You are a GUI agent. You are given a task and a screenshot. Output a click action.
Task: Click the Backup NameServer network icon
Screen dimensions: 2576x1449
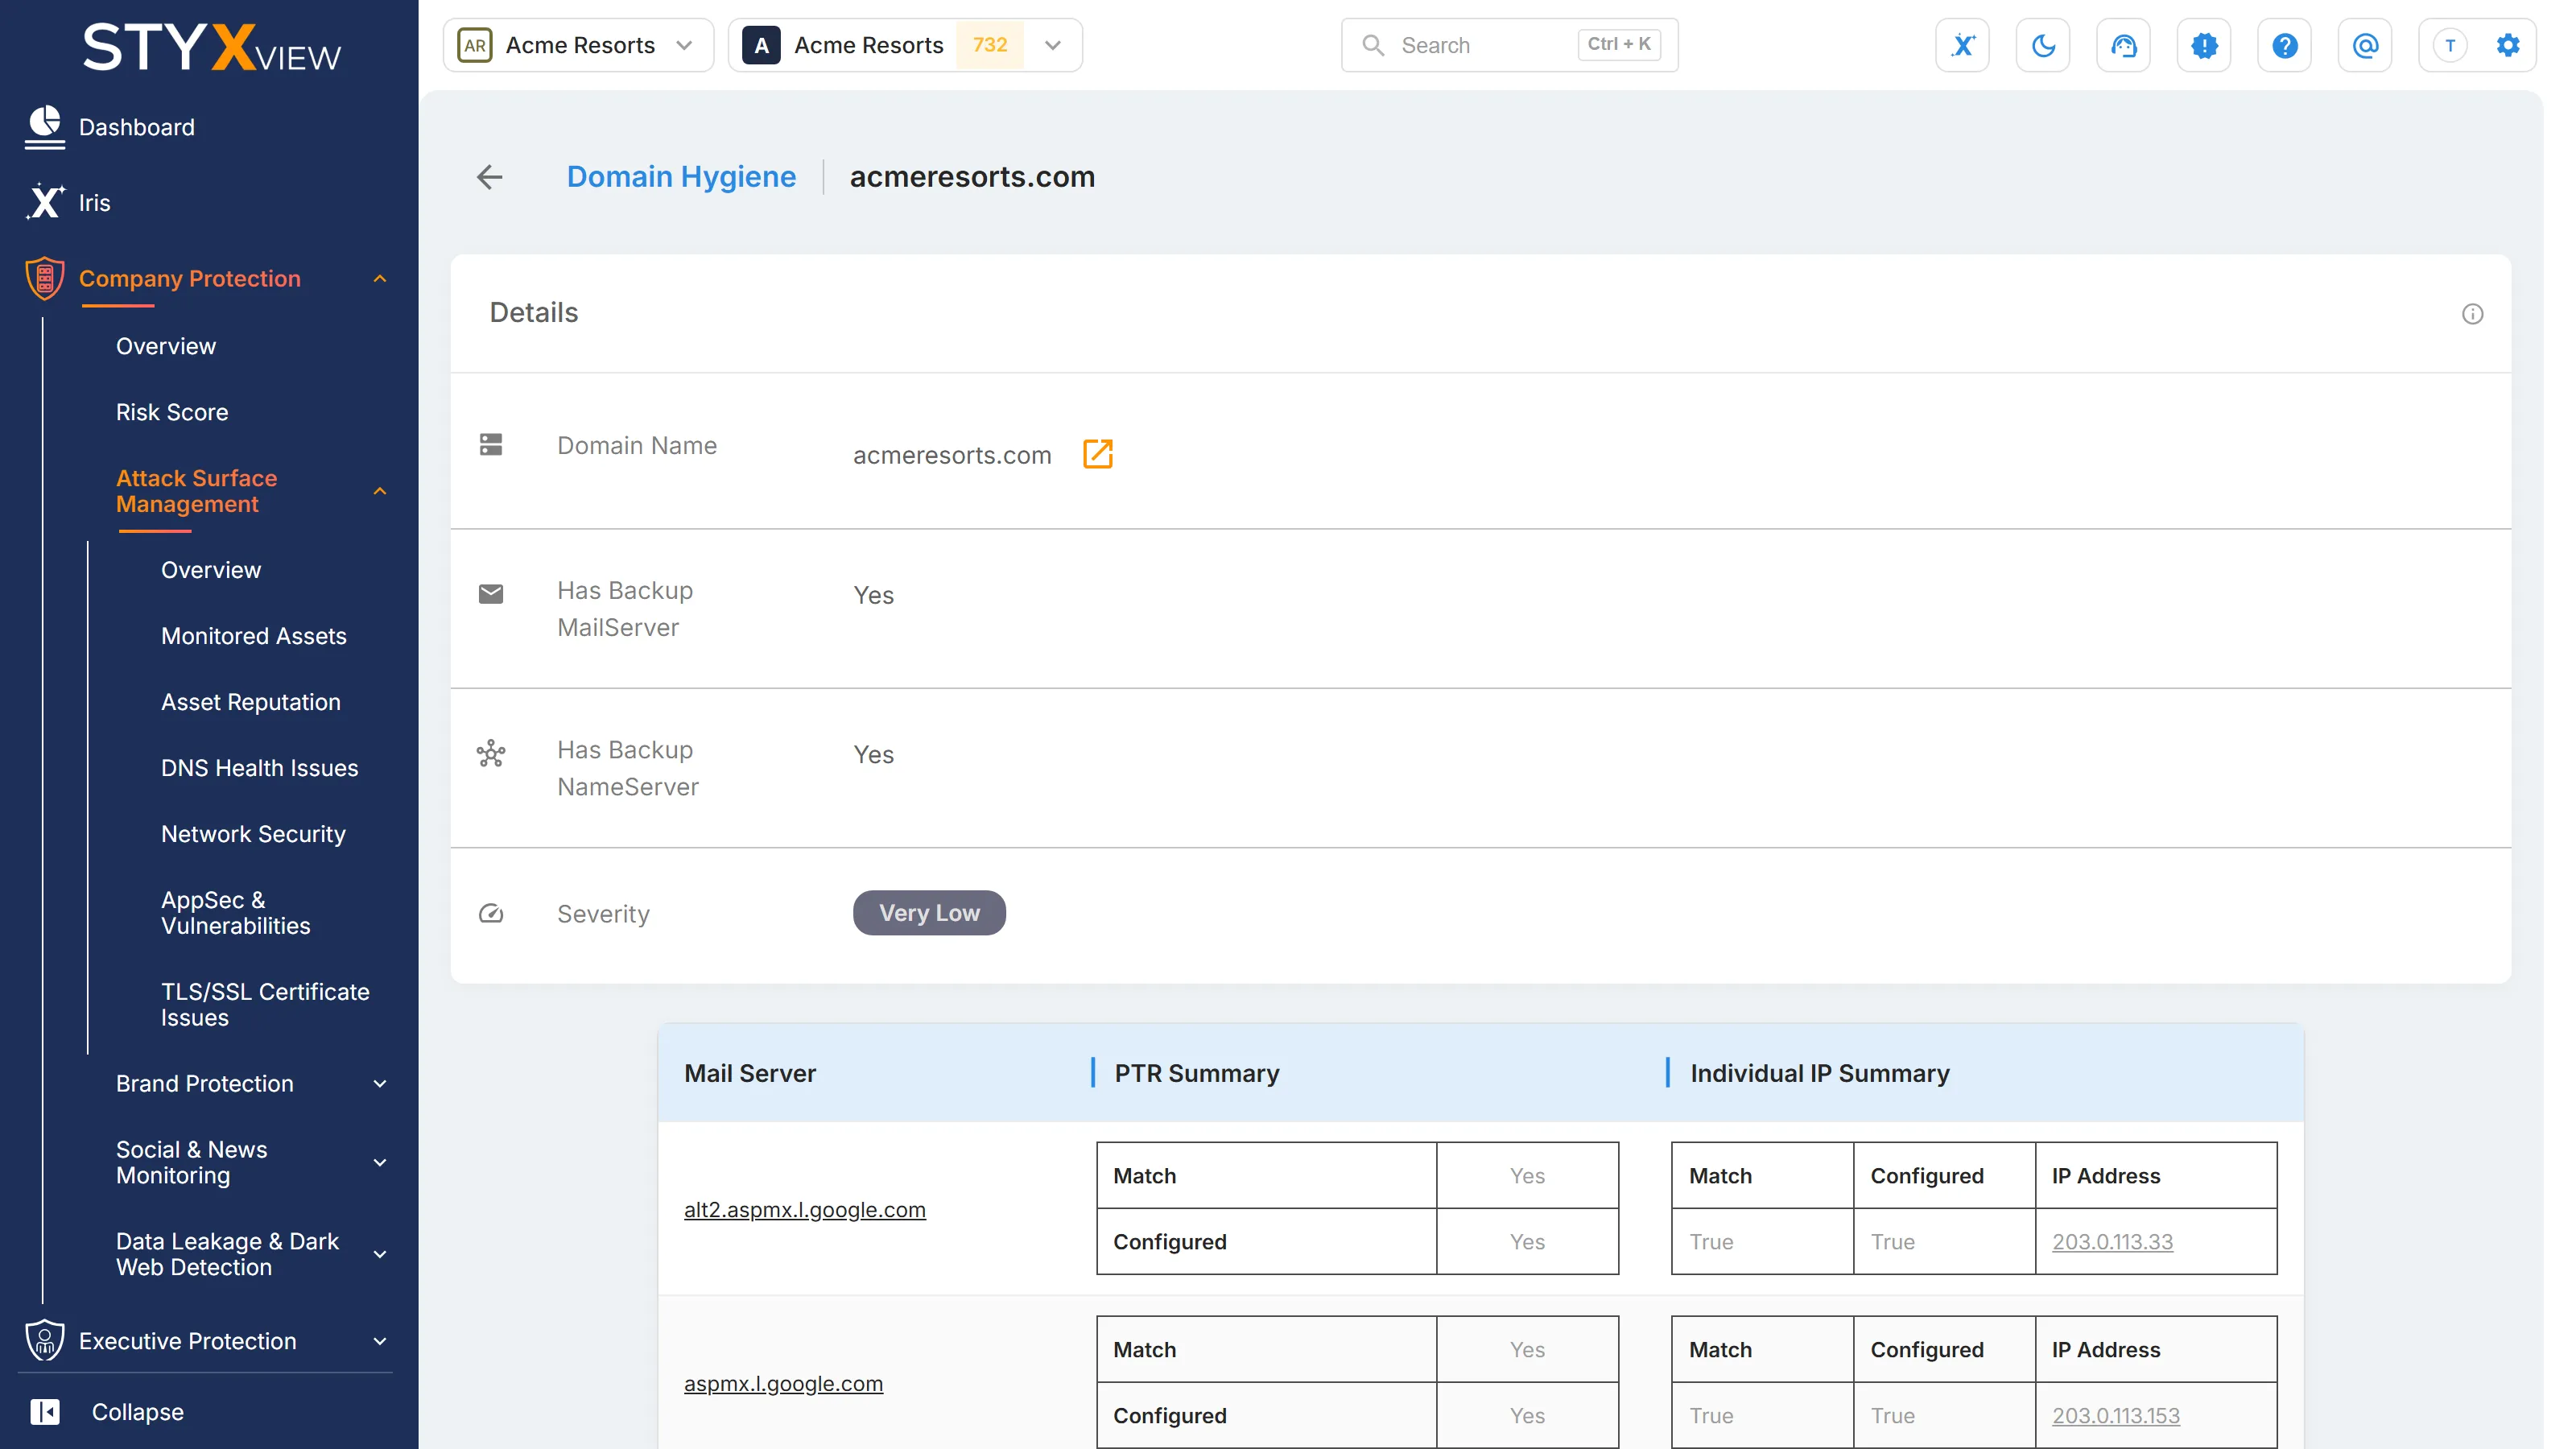click(x=491, y=753)
